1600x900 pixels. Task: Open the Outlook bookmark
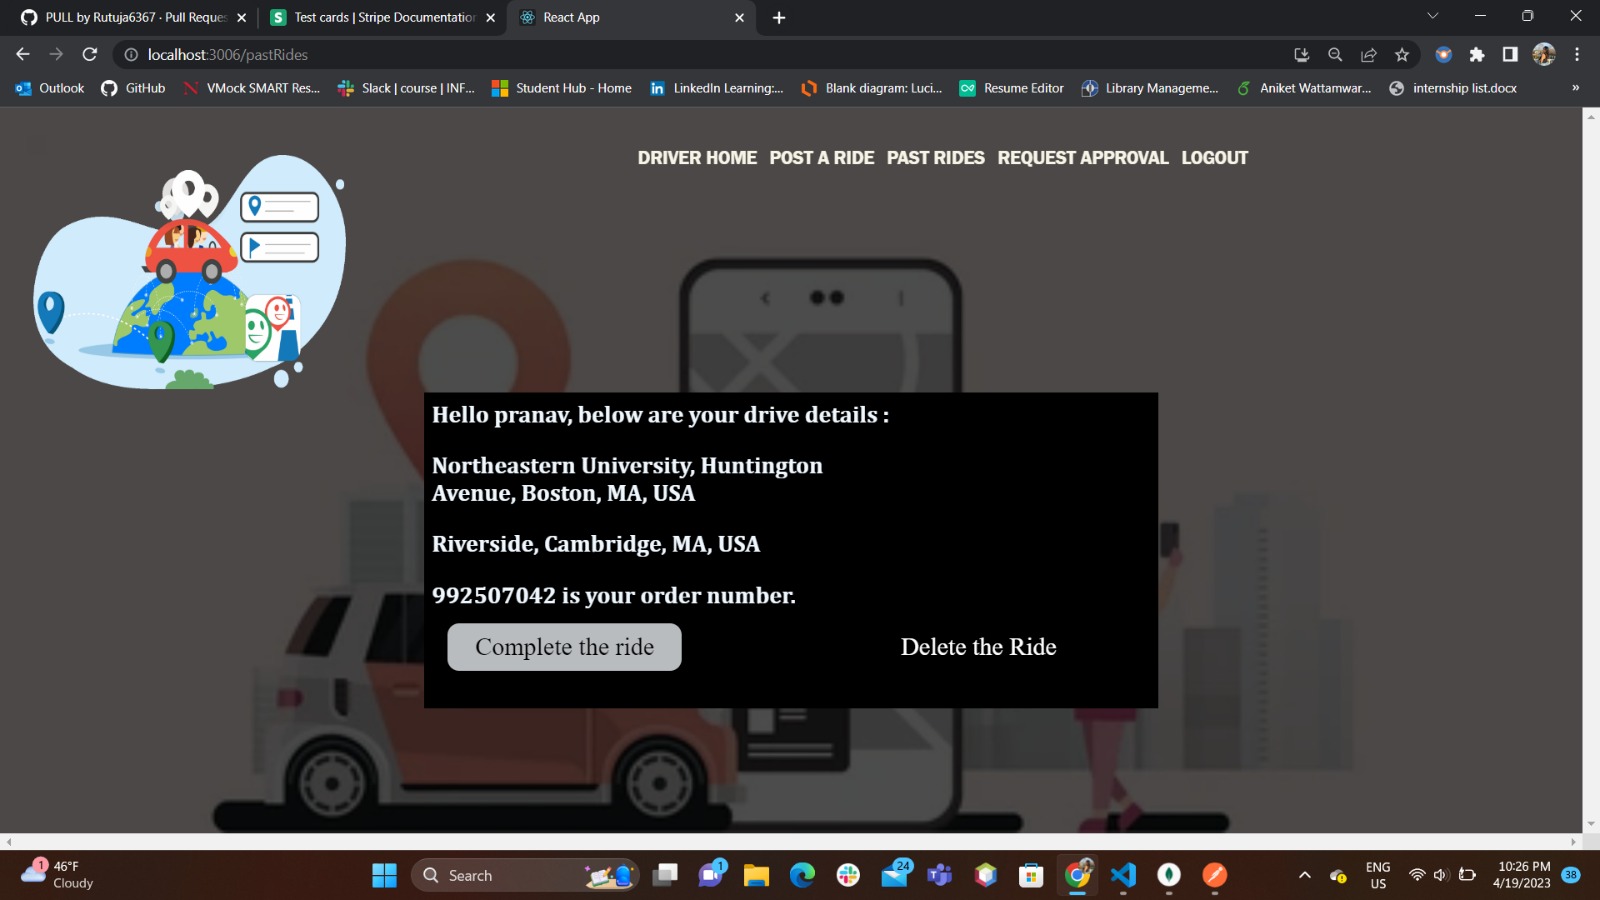pos(48,88)
